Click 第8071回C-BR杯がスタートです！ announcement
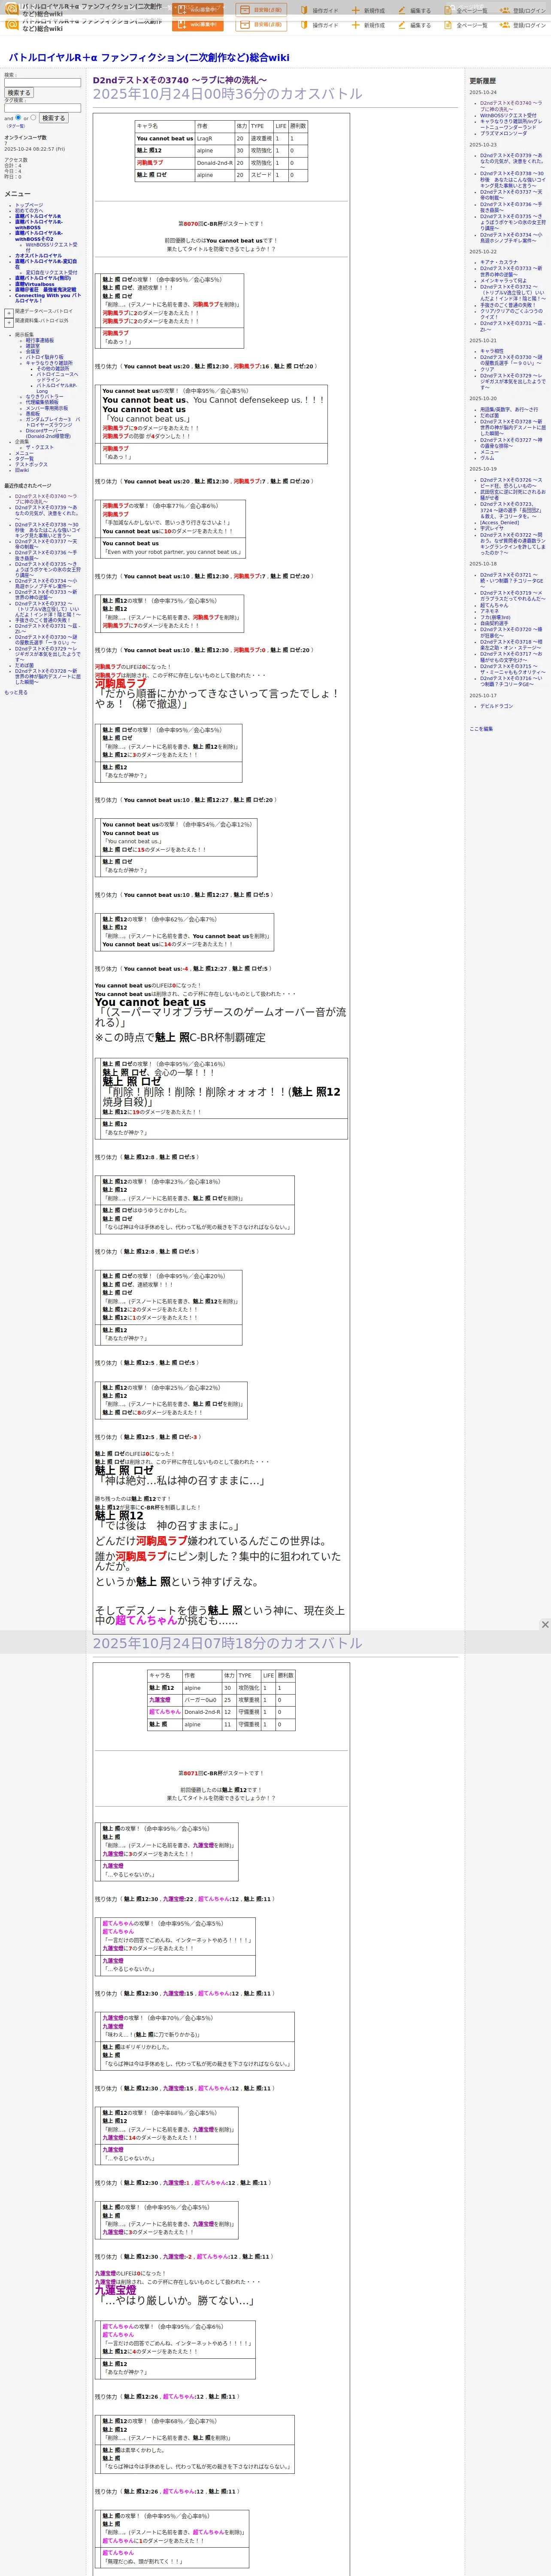 (221, 1773)
